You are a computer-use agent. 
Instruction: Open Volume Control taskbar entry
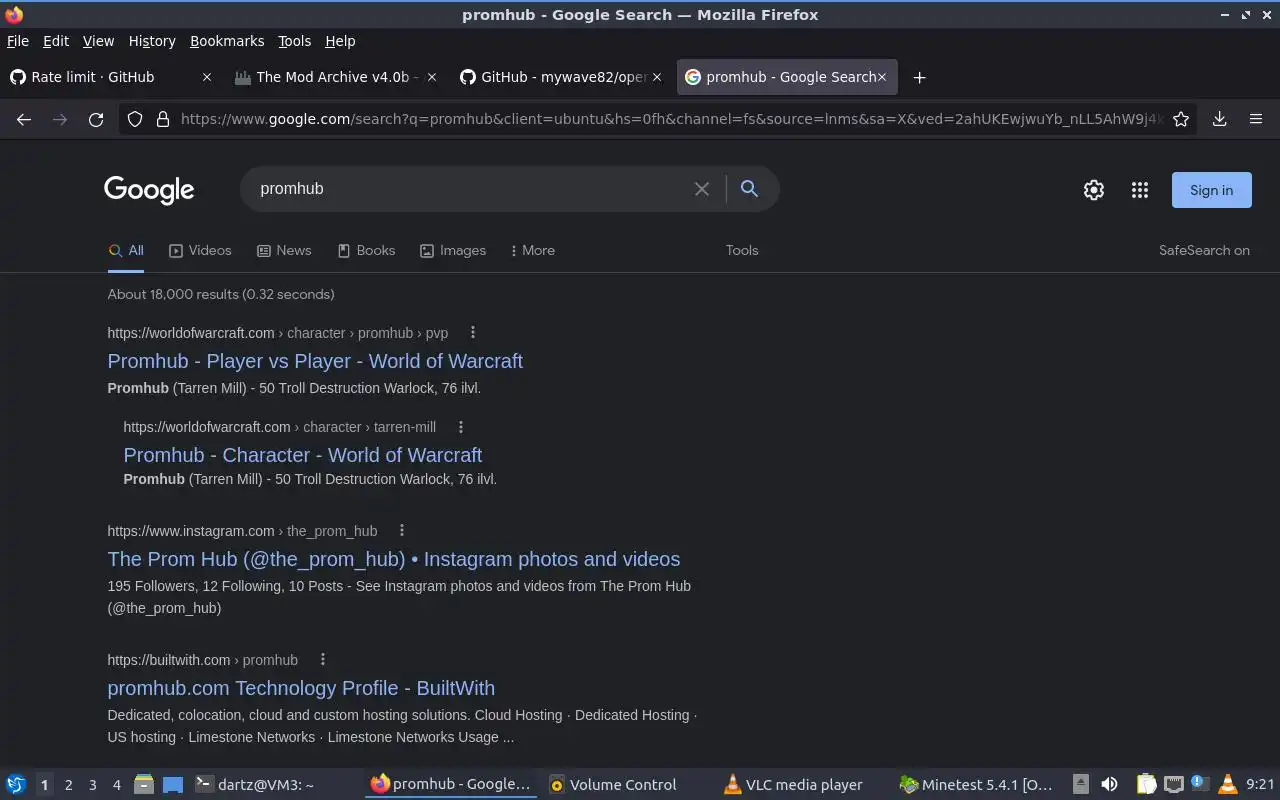(x=628, y=785)
